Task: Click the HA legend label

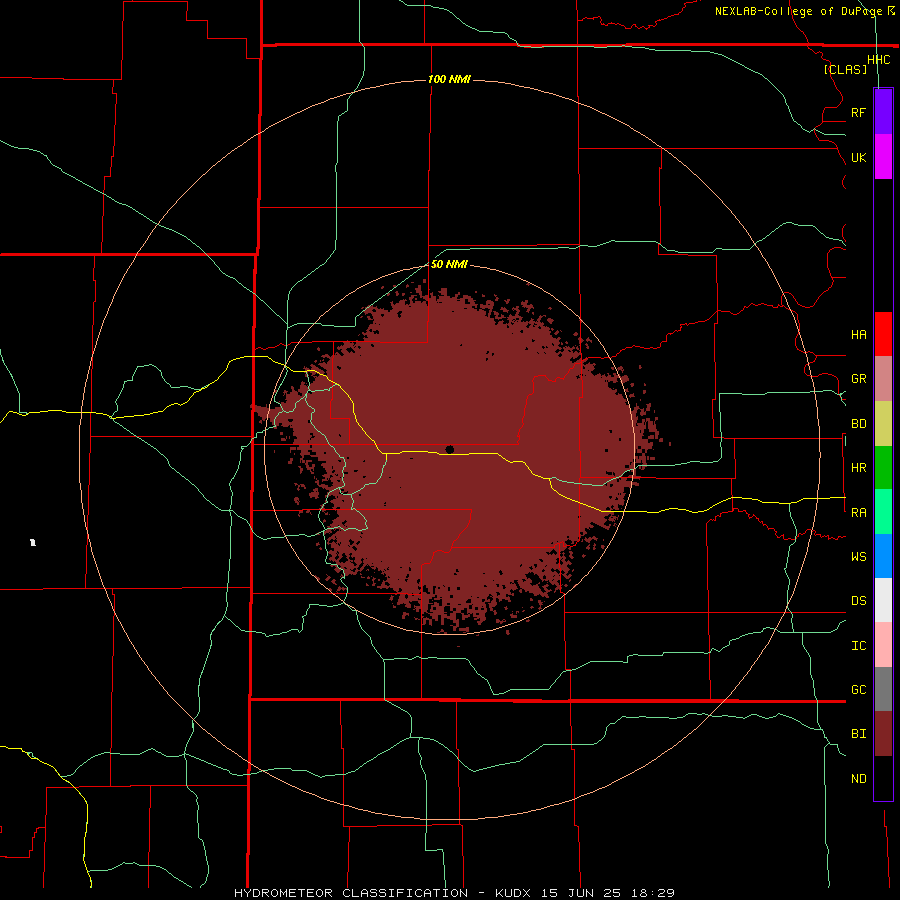Action: [x=858, y=335]
